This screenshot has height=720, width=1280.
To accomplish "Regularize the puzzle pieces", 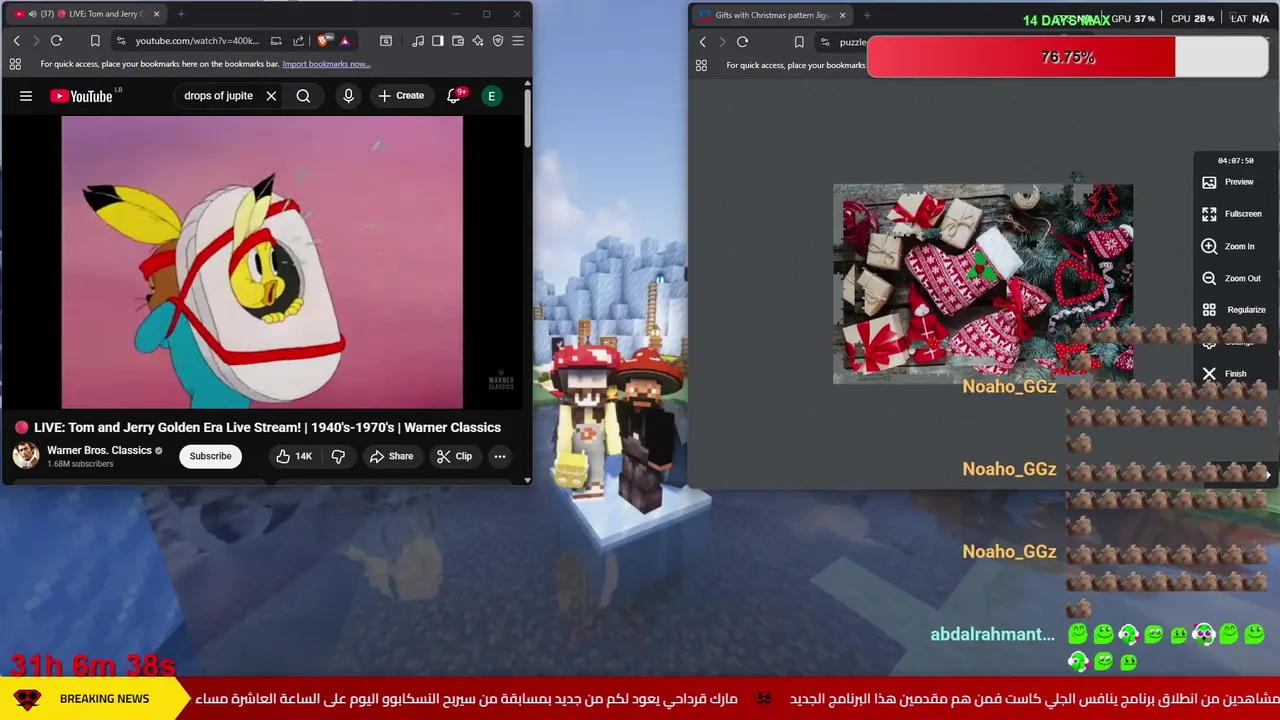I will coord(1234,310).
